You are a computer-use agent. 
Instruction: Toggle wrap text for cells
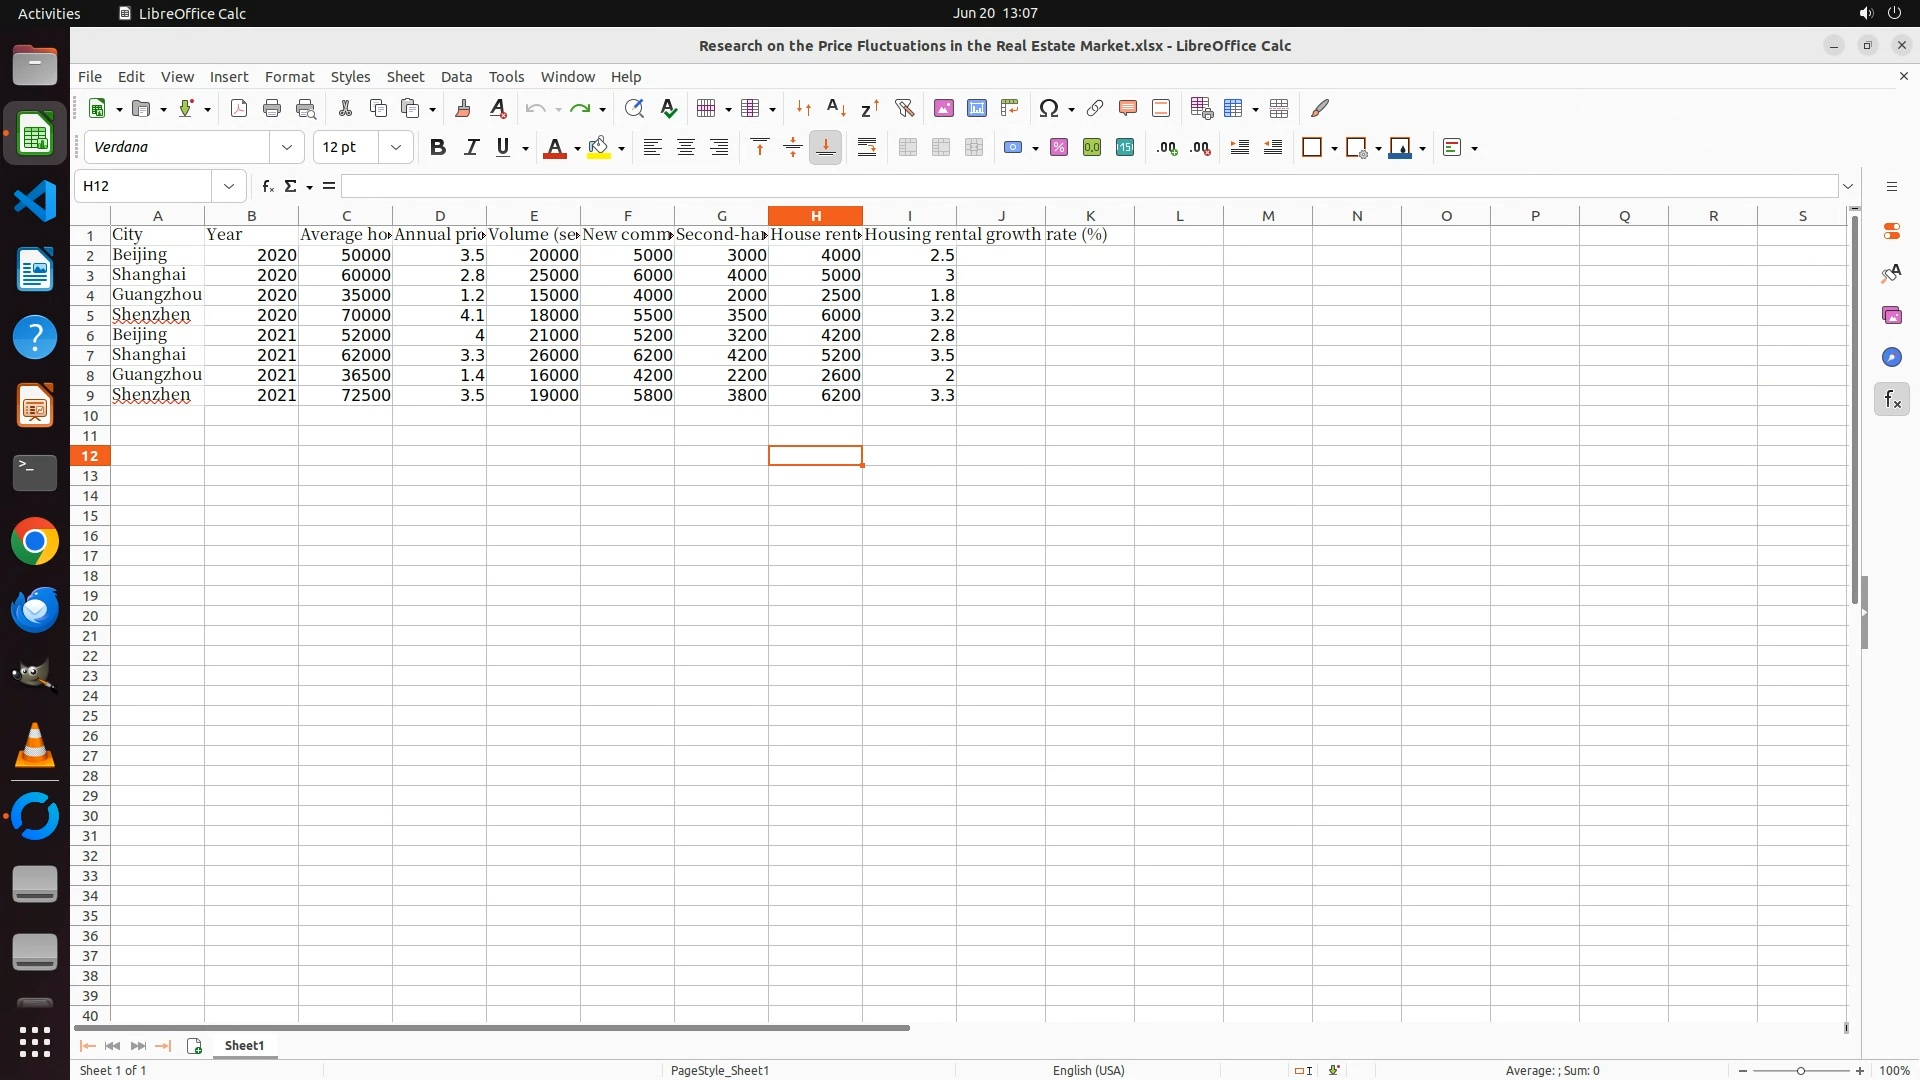867,148
